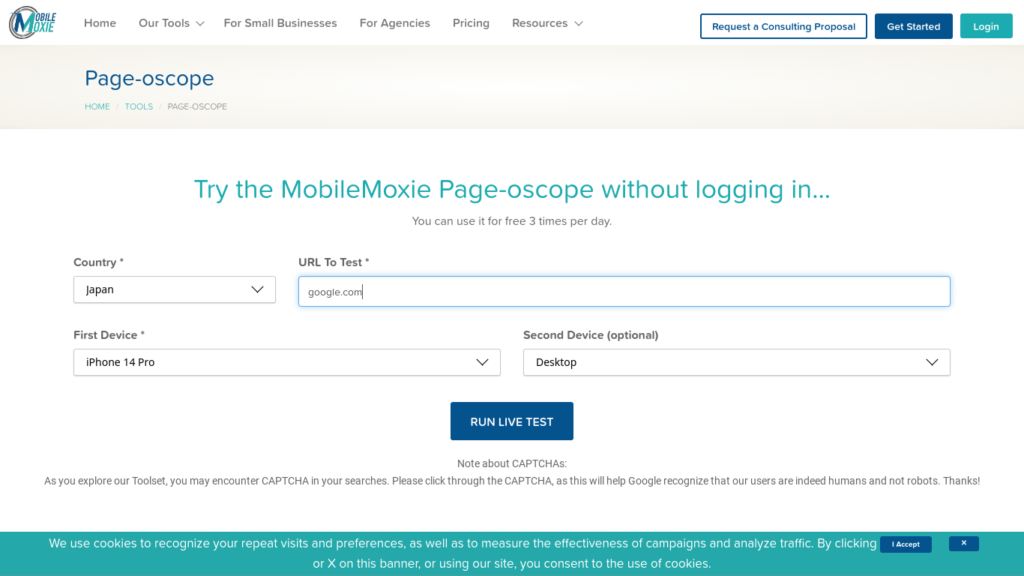Open the Country dropdown showing Japan
The height and width of the screenshot is (576, 1024).
174,290
